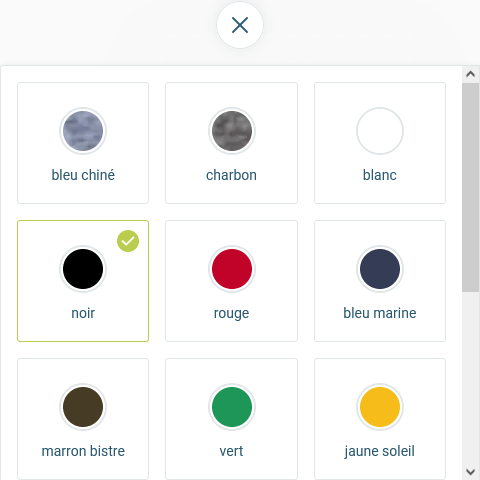480x480 pixels.
Task: Pick the blanc white color circle
Action: coord(380,131)
